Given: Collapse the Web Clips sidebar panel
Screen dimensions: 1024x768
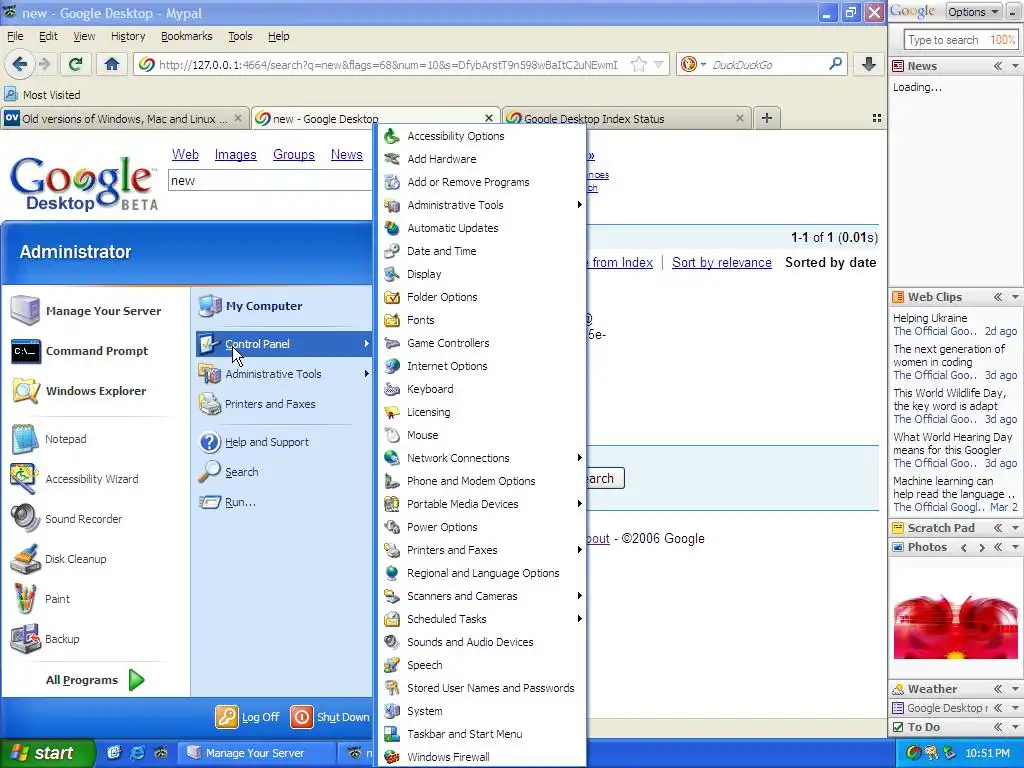Looking at the screenshot, I should [x=998, y=297].
